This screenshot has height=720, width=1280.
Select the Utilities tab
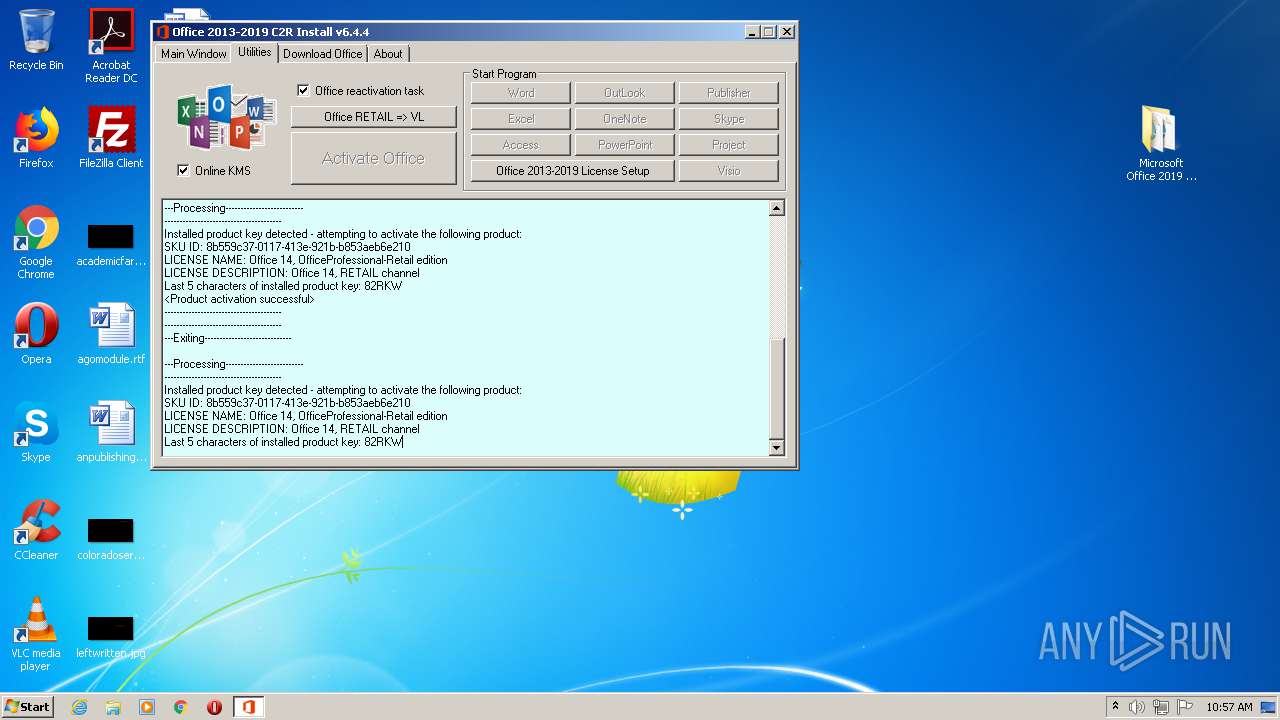254,52
